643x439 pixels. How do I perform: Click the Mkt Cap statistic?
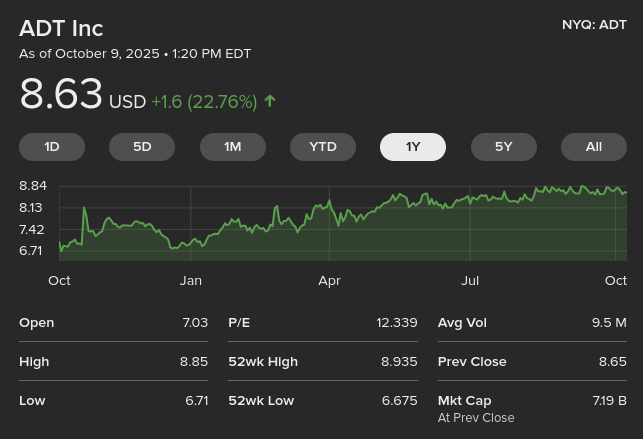click(531, 401)
